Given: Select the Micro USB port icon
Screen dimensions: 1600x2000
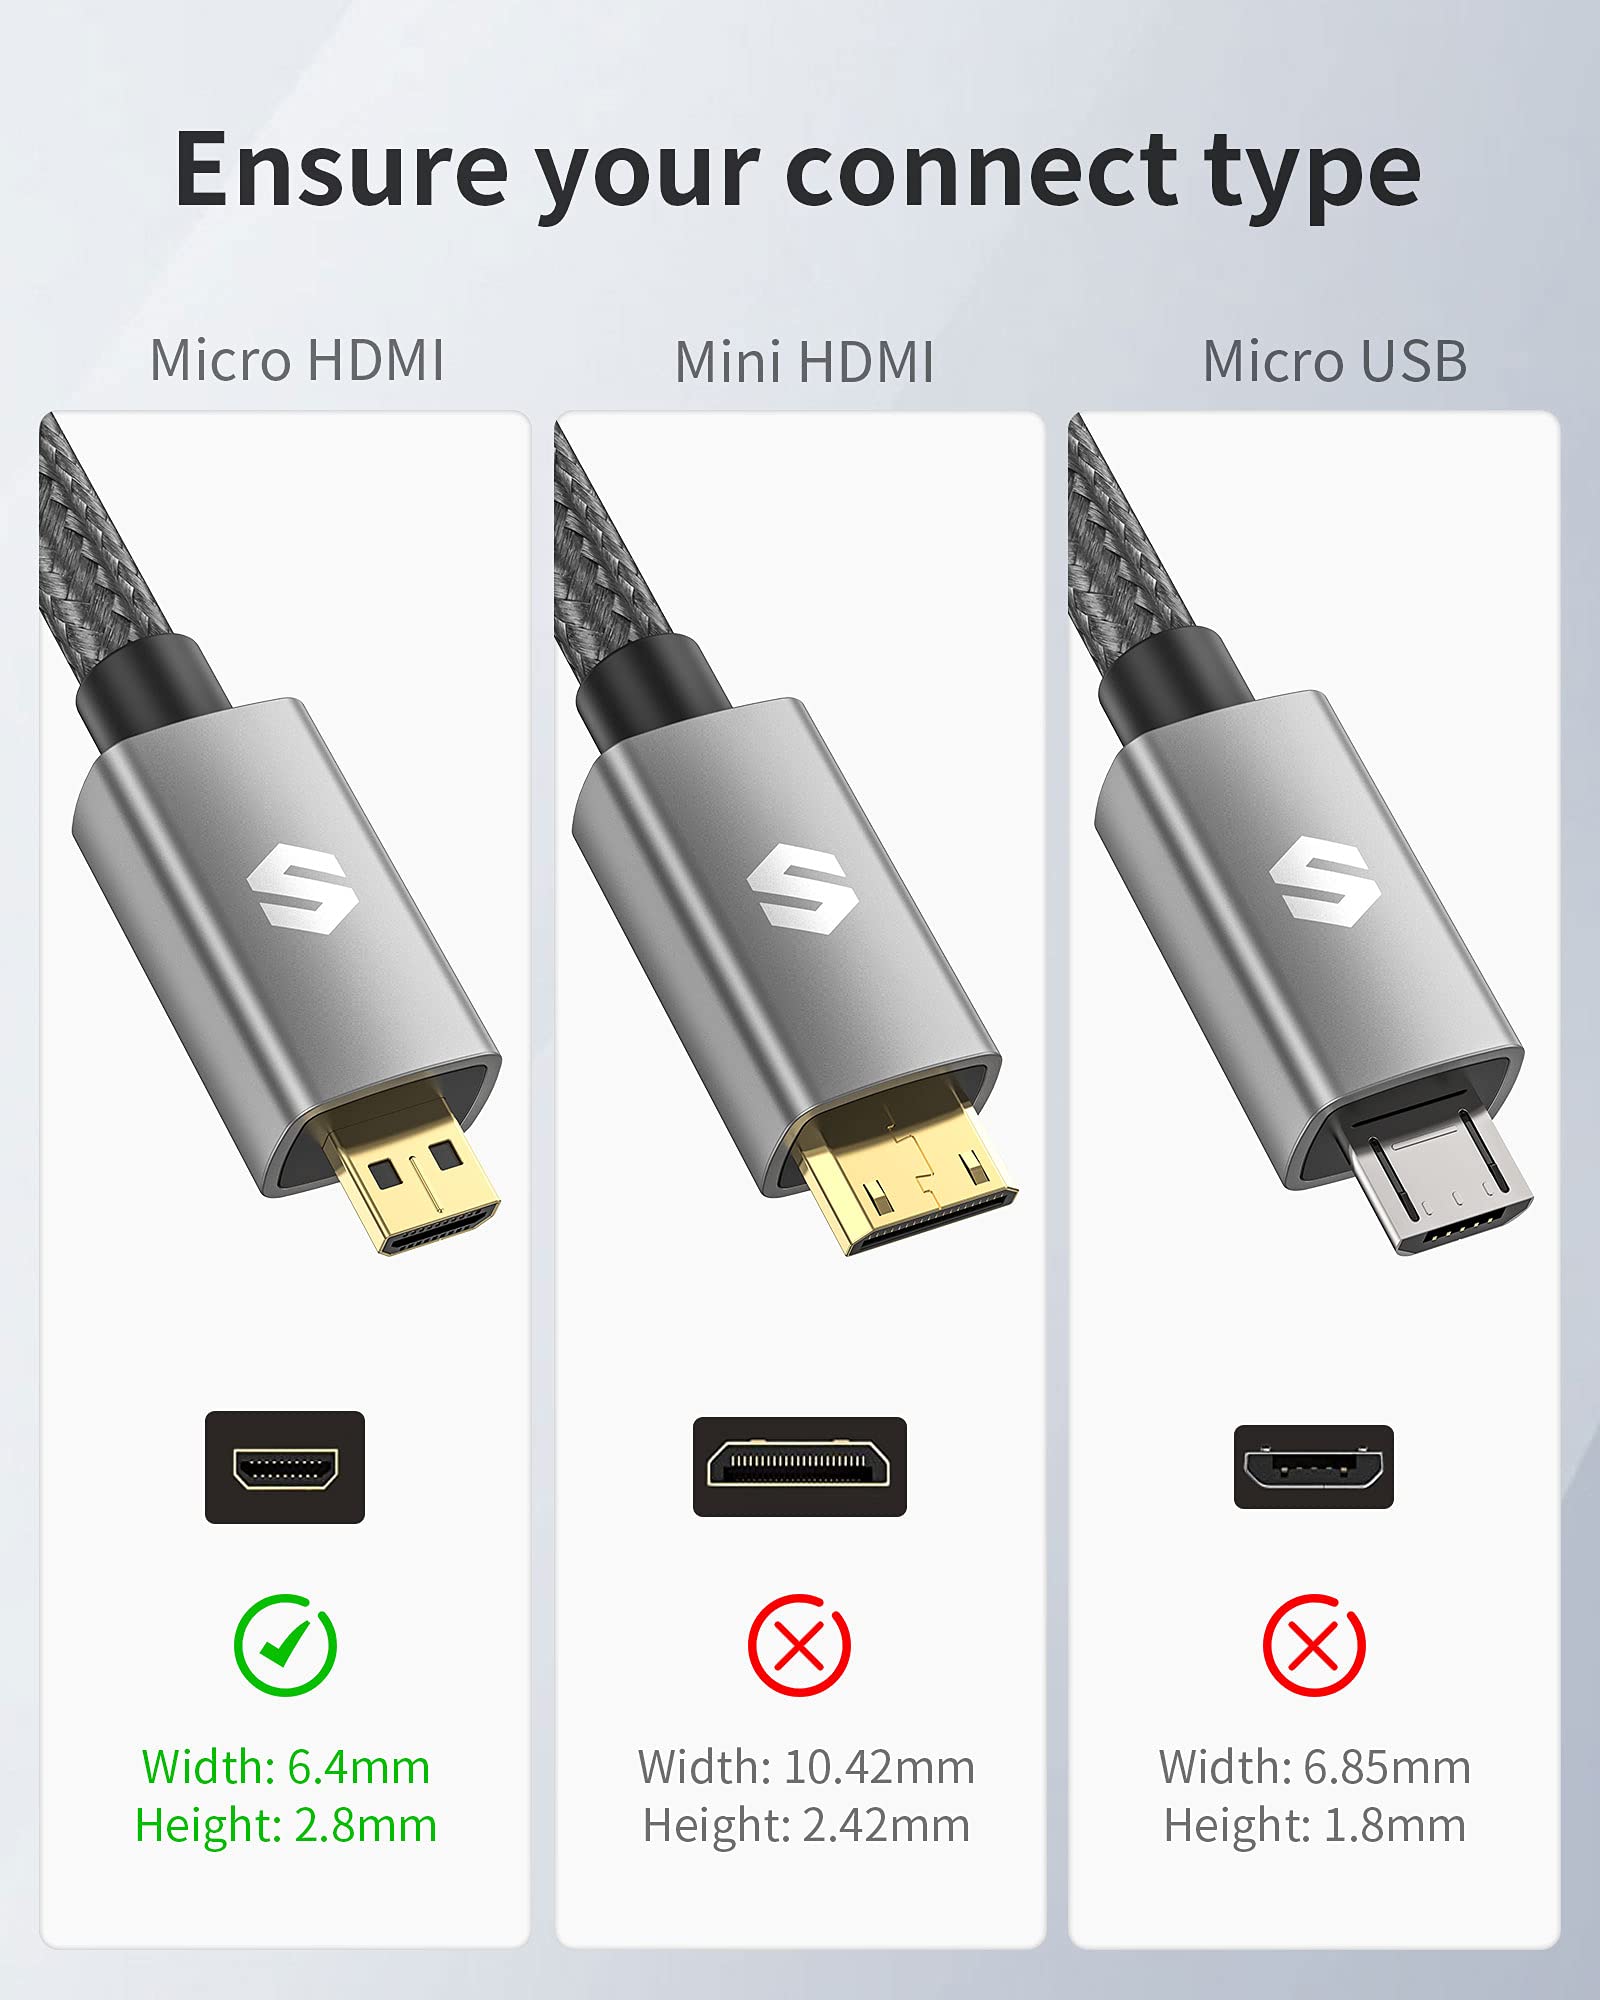Looking at the screenshot, I should tap(1314, 1467).
